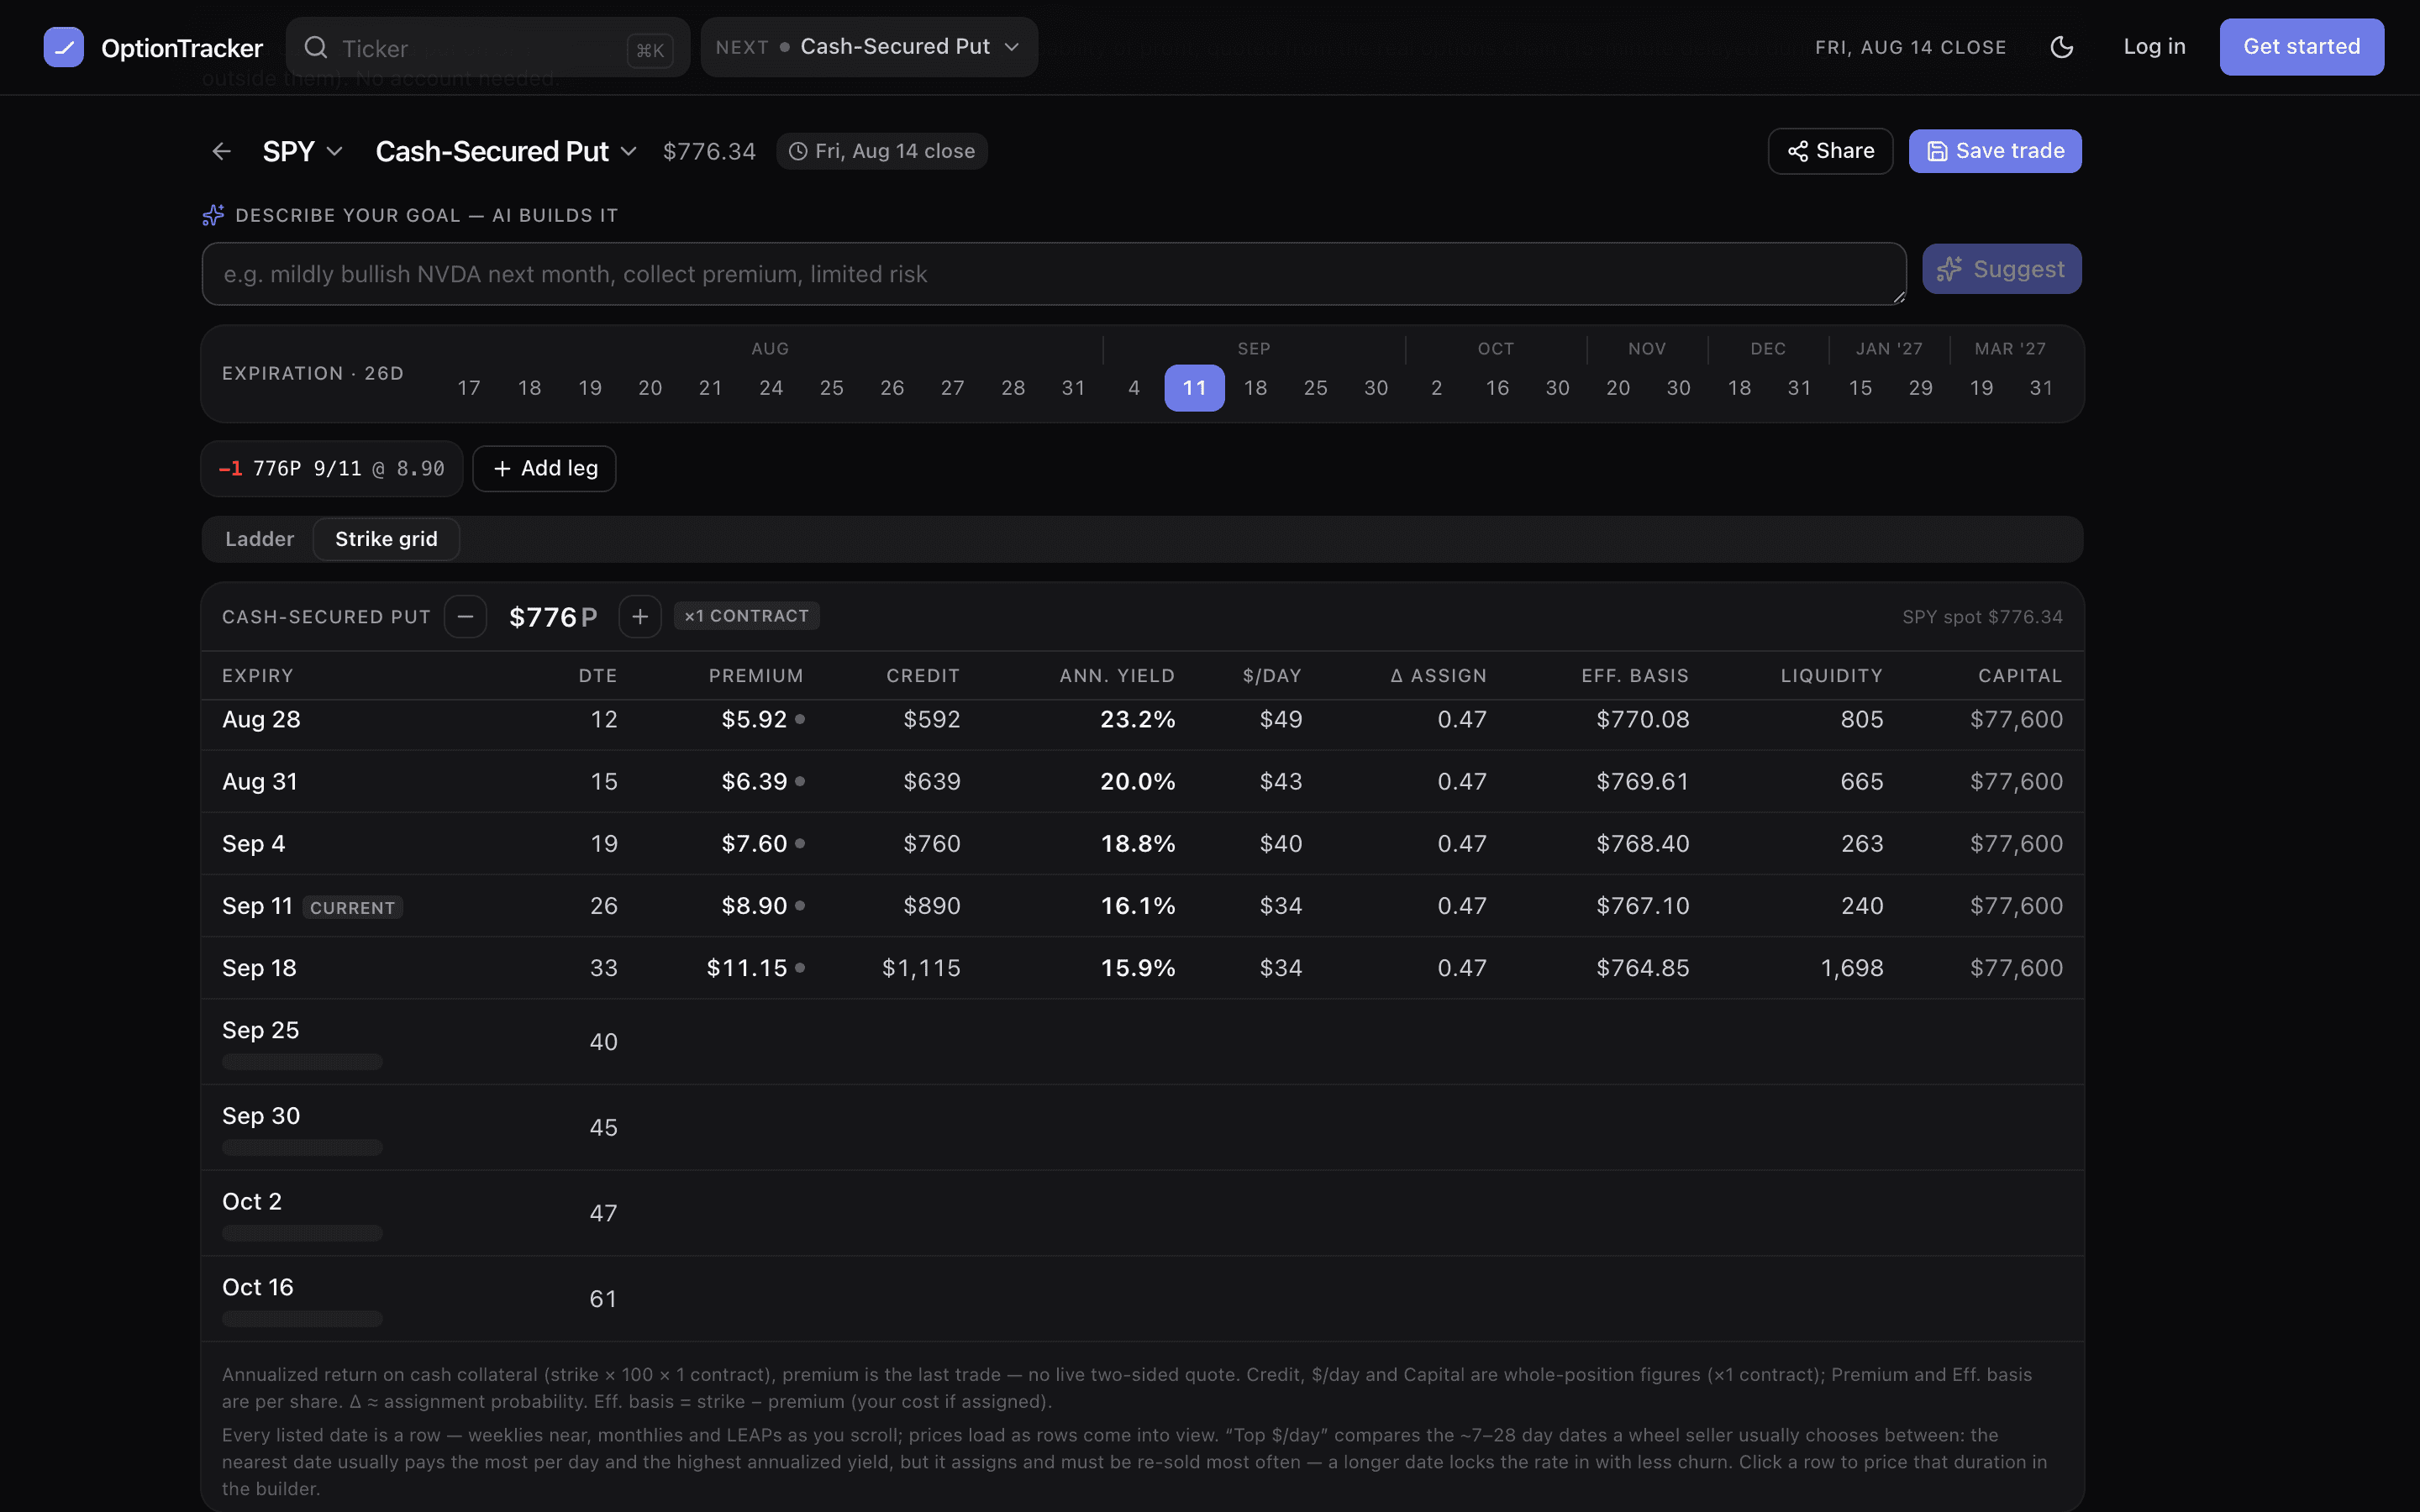Open the Cash-Secured Put strategy dropdown heading
This screenshot has height=1512, width=2420.
(x=506, y=151)
